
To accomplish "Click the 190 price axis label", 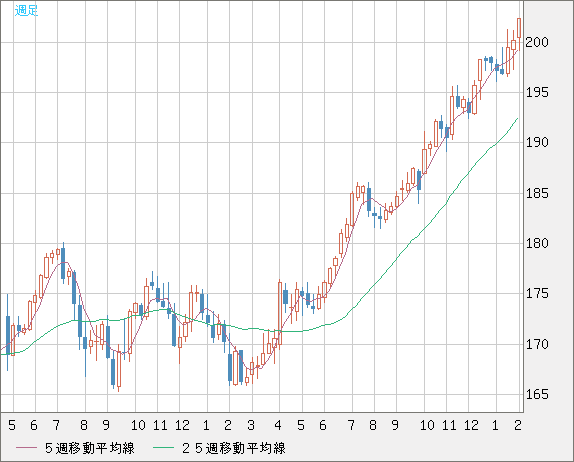I will tap(537, 143).
